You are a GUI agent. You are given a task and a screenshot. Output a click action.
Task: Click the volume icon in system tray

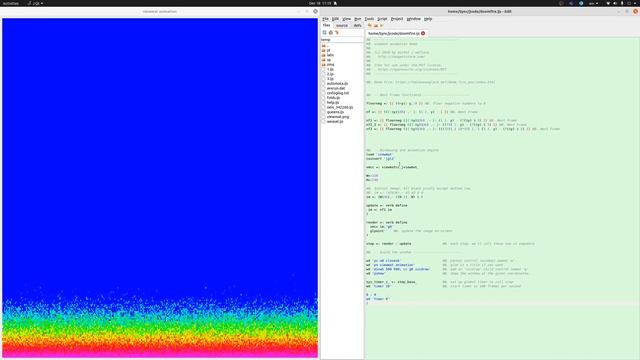pos(615,3)
